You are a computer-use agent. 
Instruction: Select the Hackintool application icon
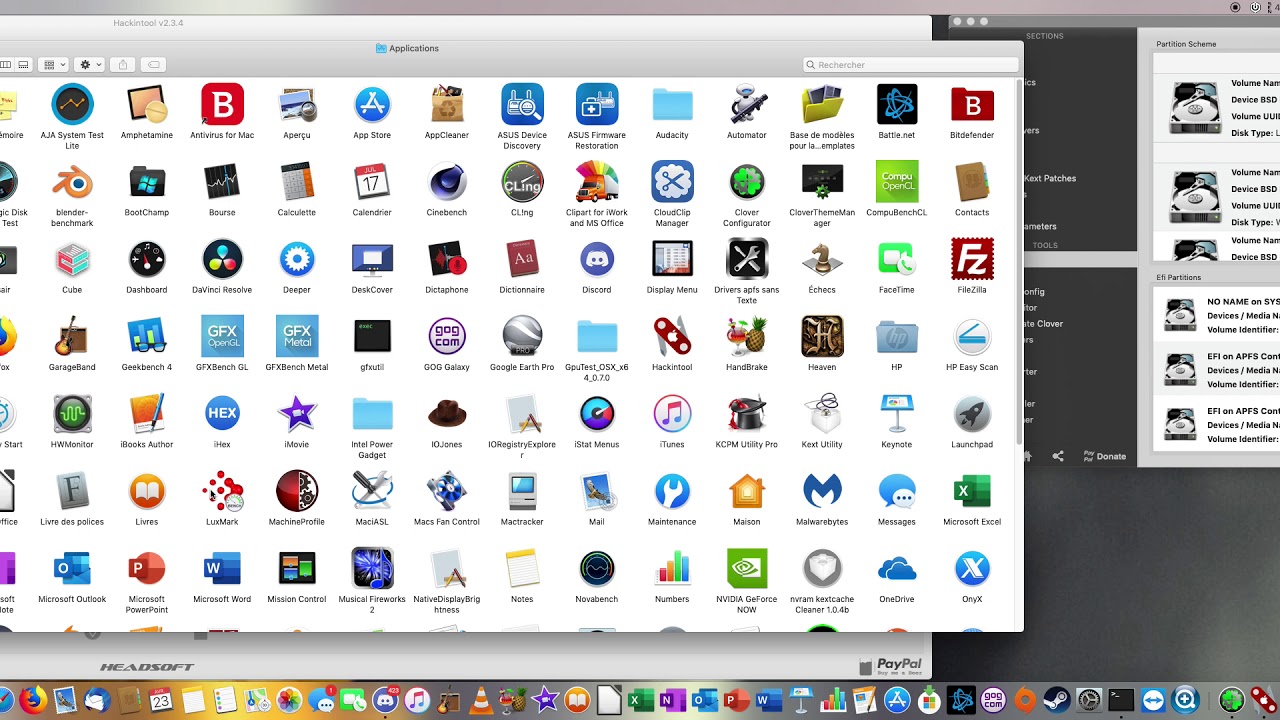tap(672, 337)
